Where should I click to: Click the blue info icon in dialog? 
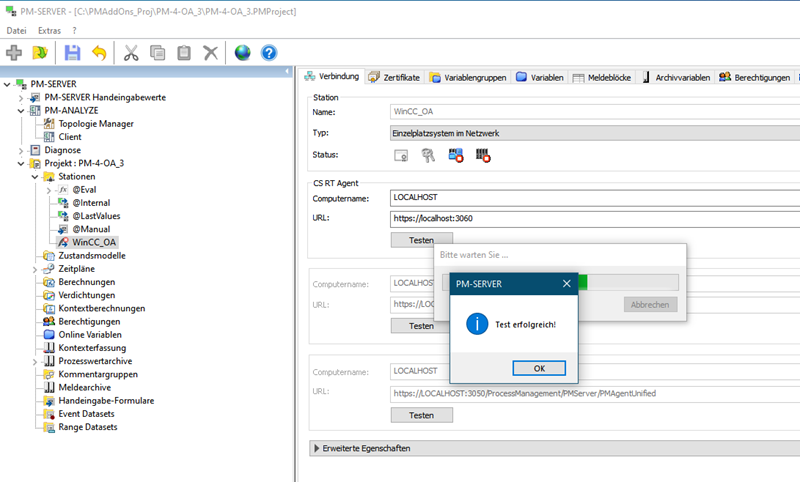point(477,324)
